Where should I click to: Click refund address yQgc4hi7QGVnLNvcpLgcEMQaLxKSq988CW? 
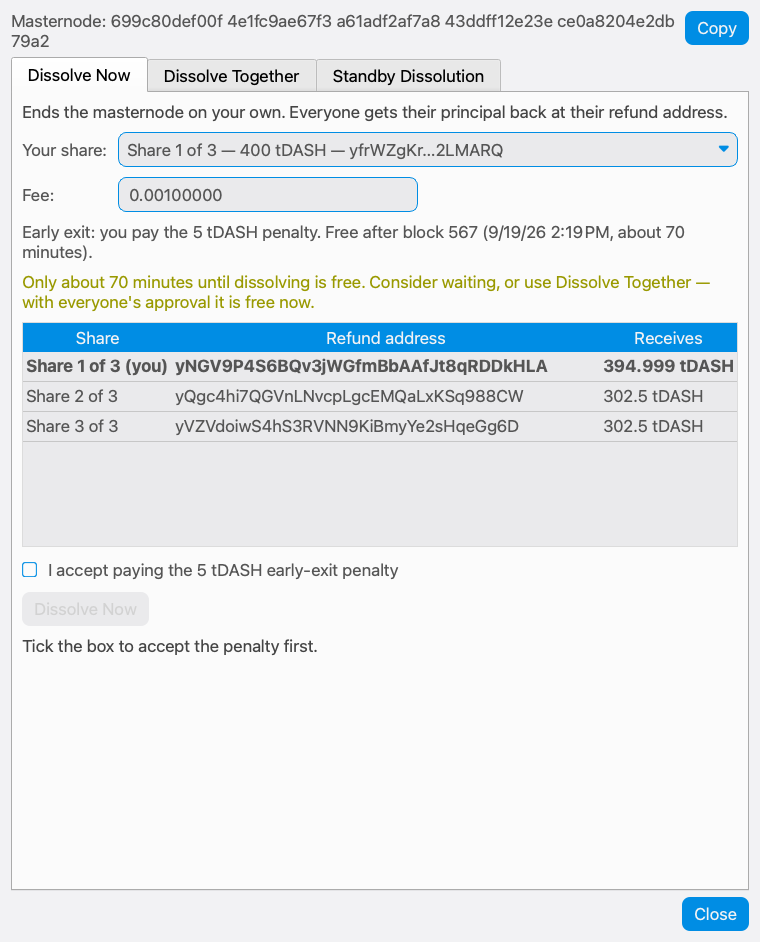click(349, 397)
